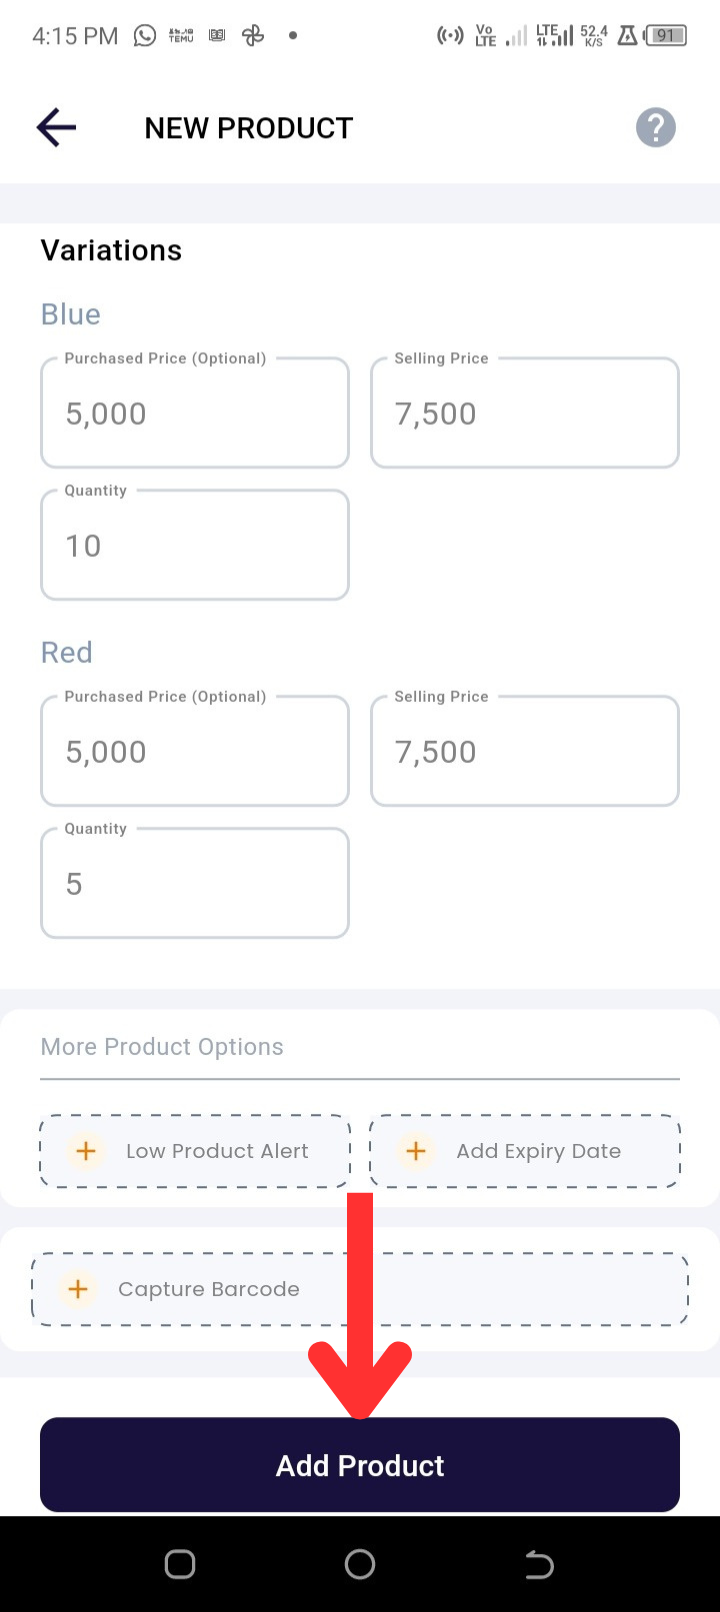Tap the Android home navigation icon

coord(360,1564)
